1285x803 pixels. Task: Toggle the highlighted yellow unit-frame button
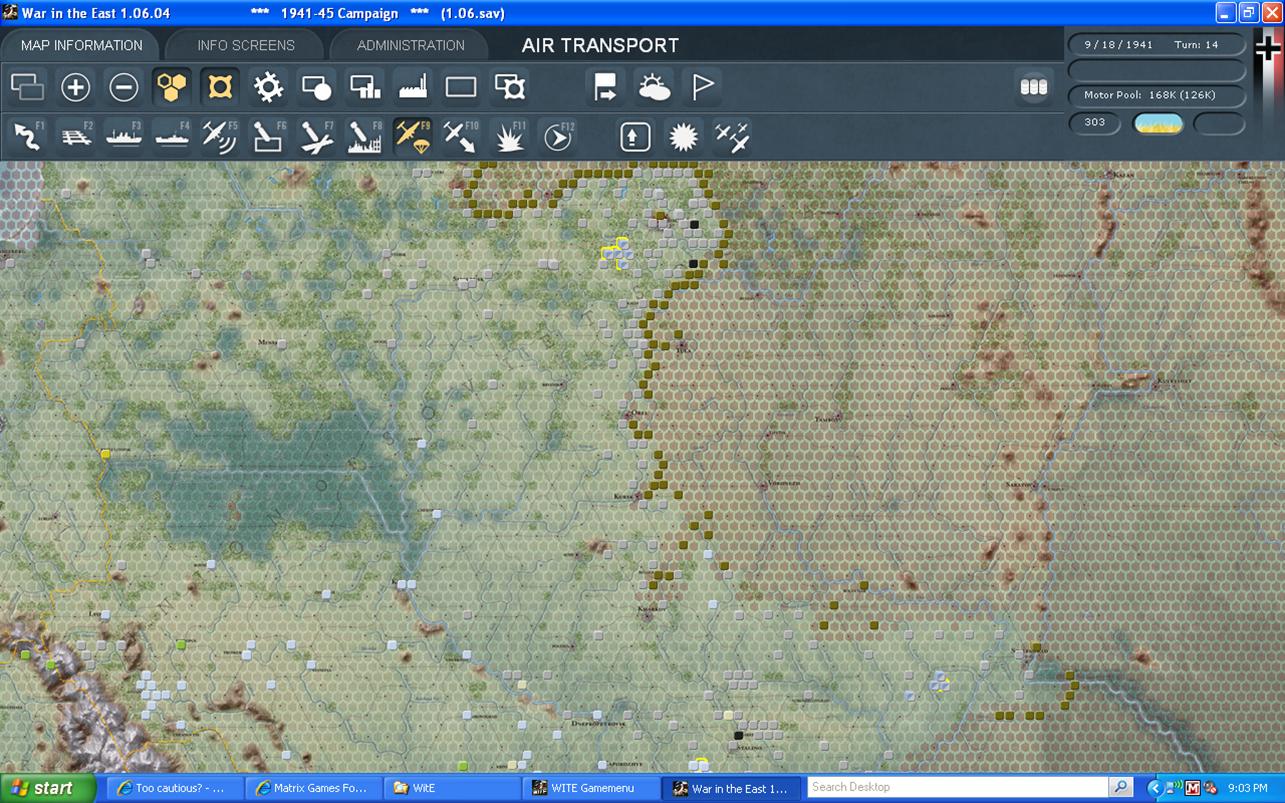(220, 88)
